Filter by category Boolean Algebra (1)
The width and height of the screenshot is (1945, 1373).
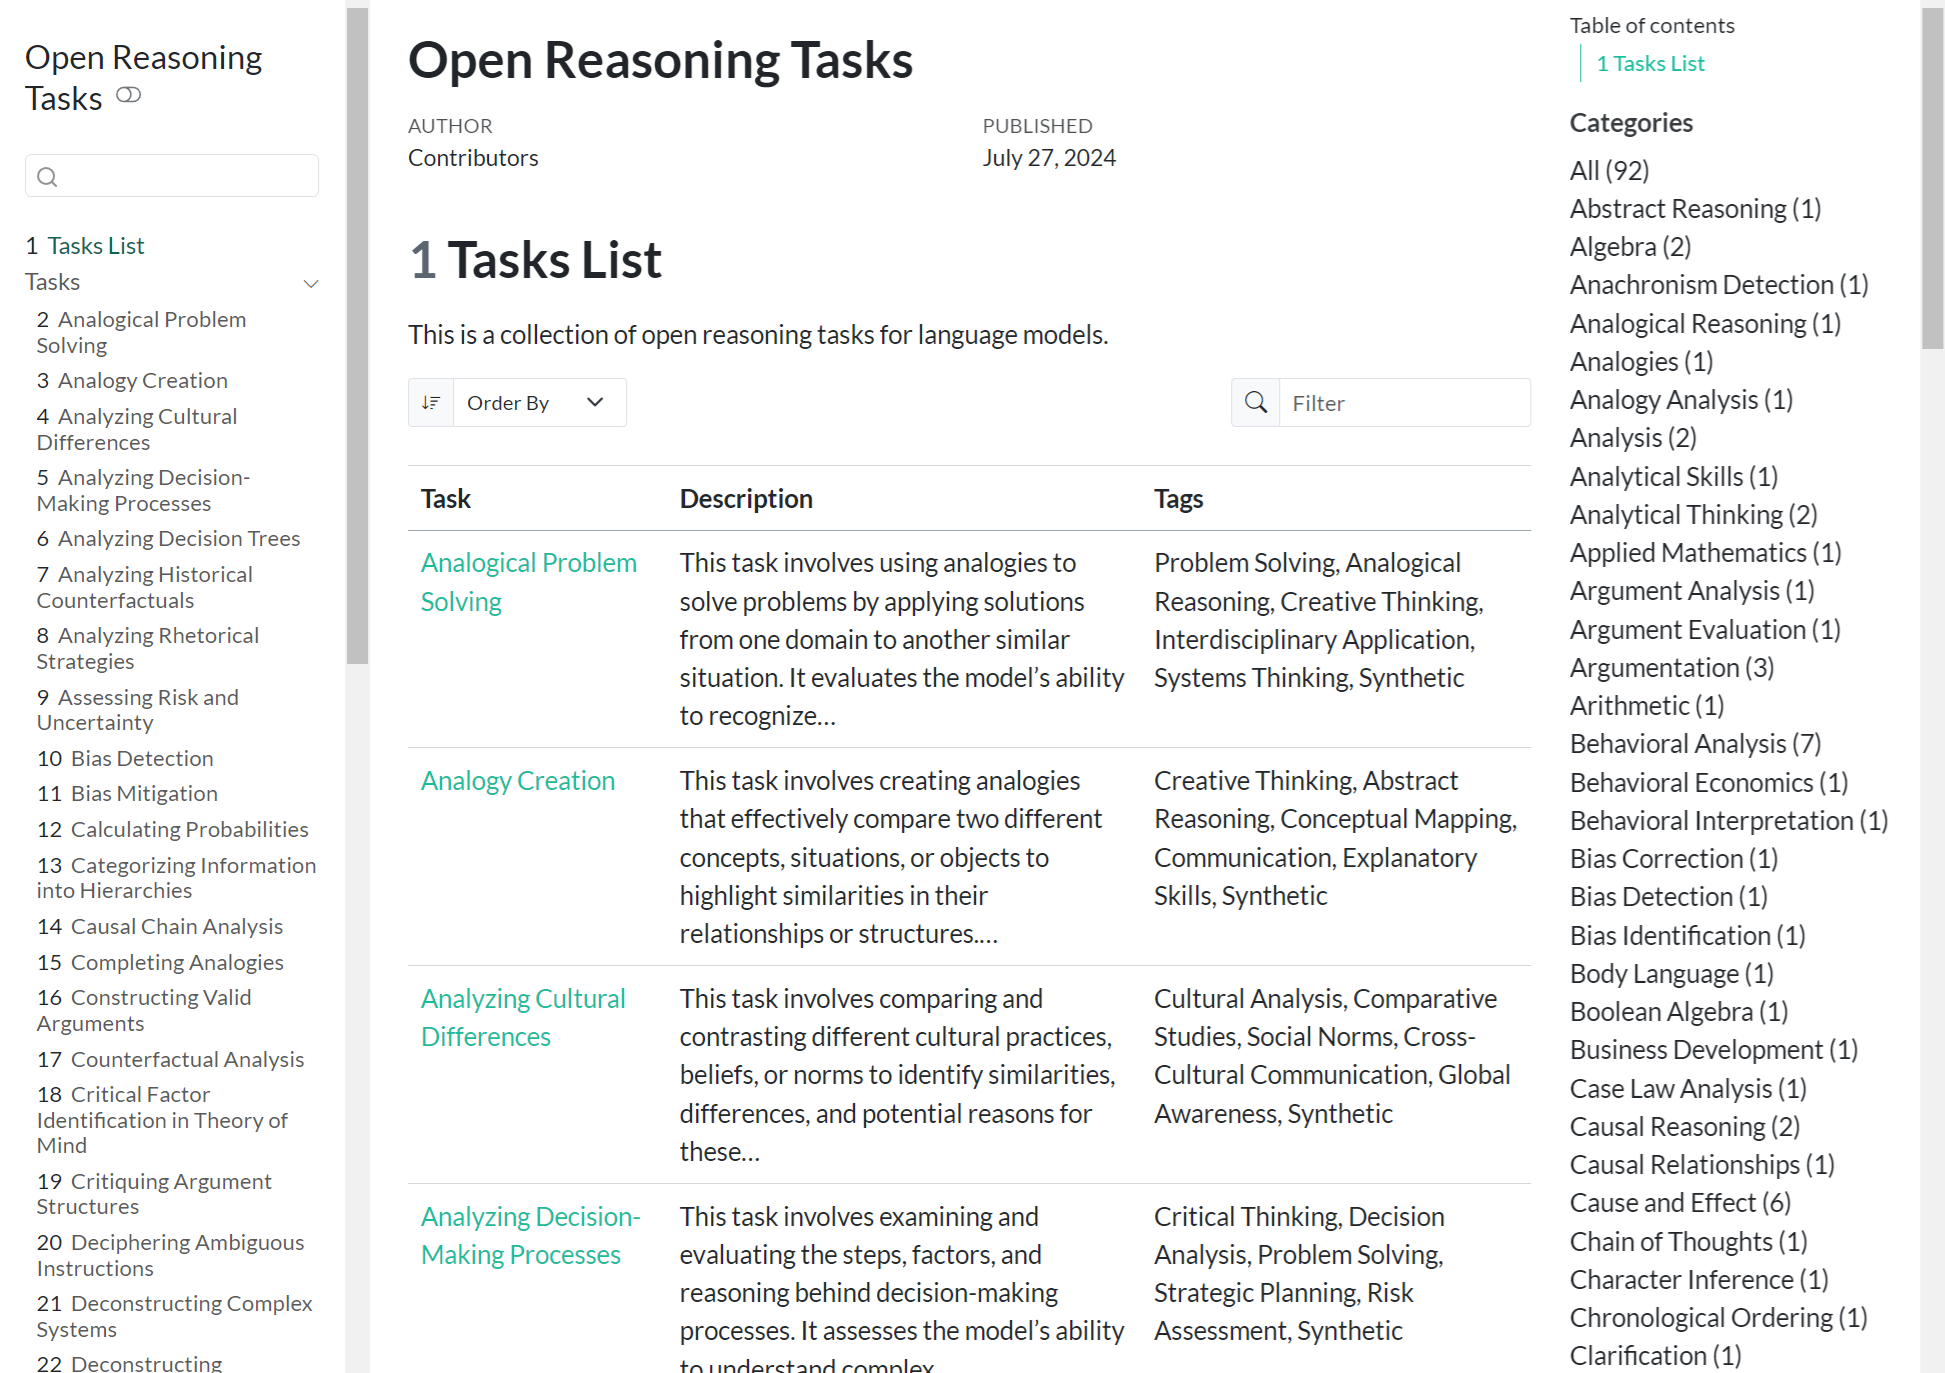coord(1679,1011)
